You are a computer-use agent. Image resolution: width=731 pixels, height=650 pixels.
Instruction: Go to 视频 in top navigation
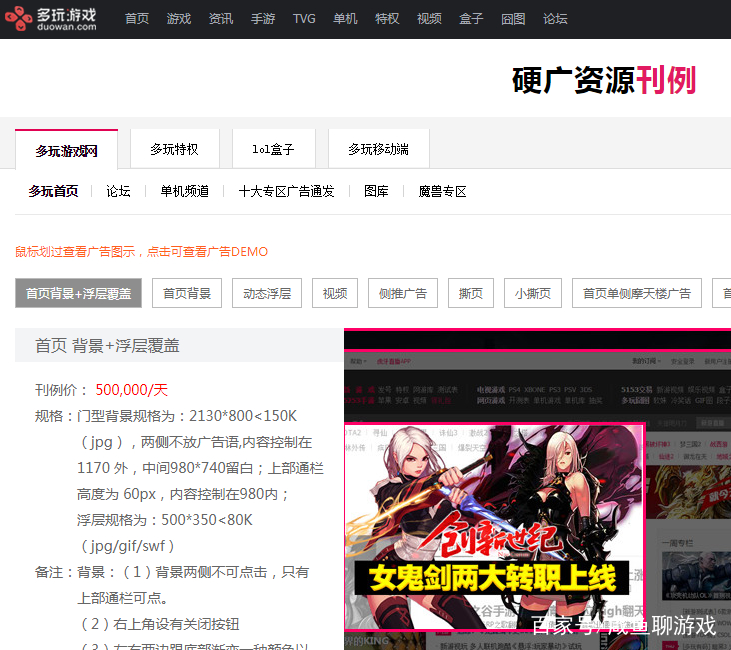pyautogui.click(x=429, y=19)
